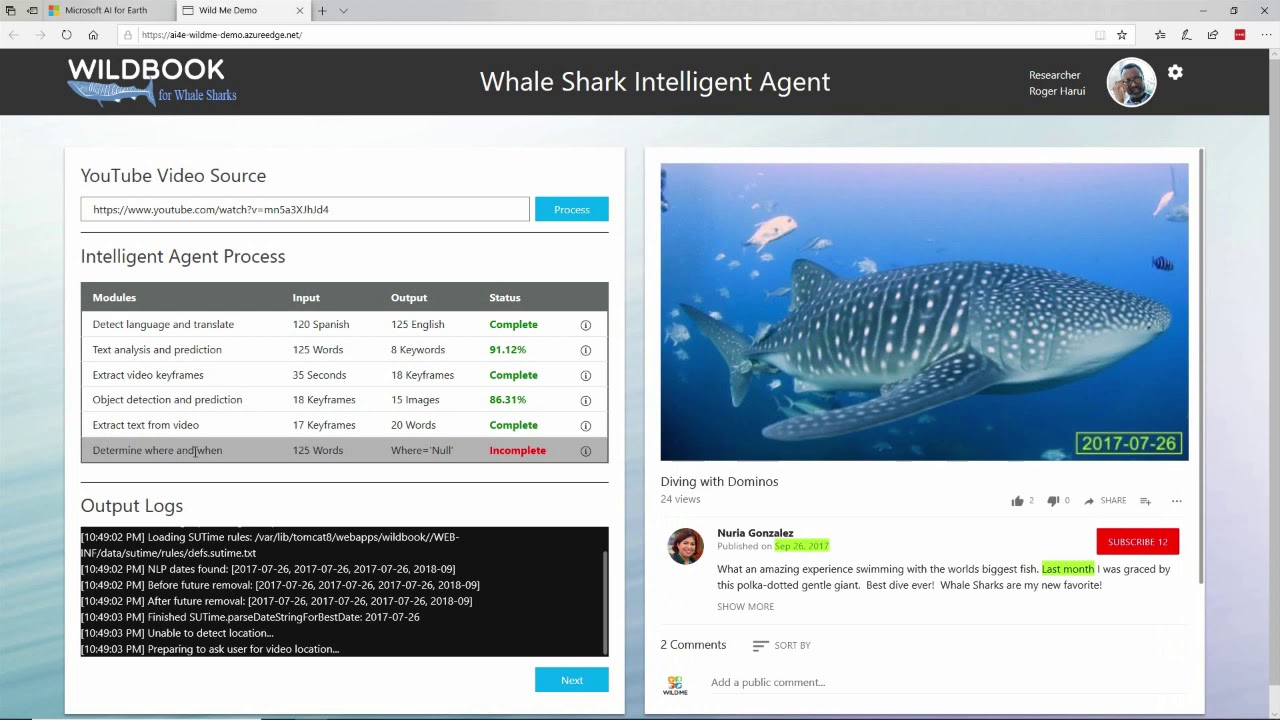Add page to favorites star
The height and width of the screenshot is (720, 1280).
(x=1122, y=35)
